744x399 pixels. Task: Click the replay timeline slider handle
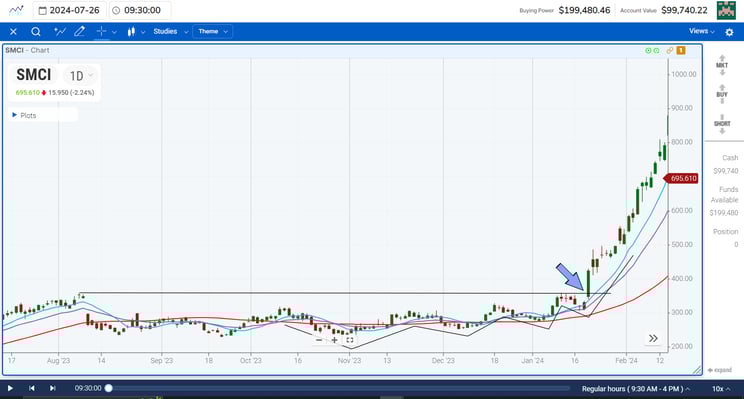click(x=109, y=388)
